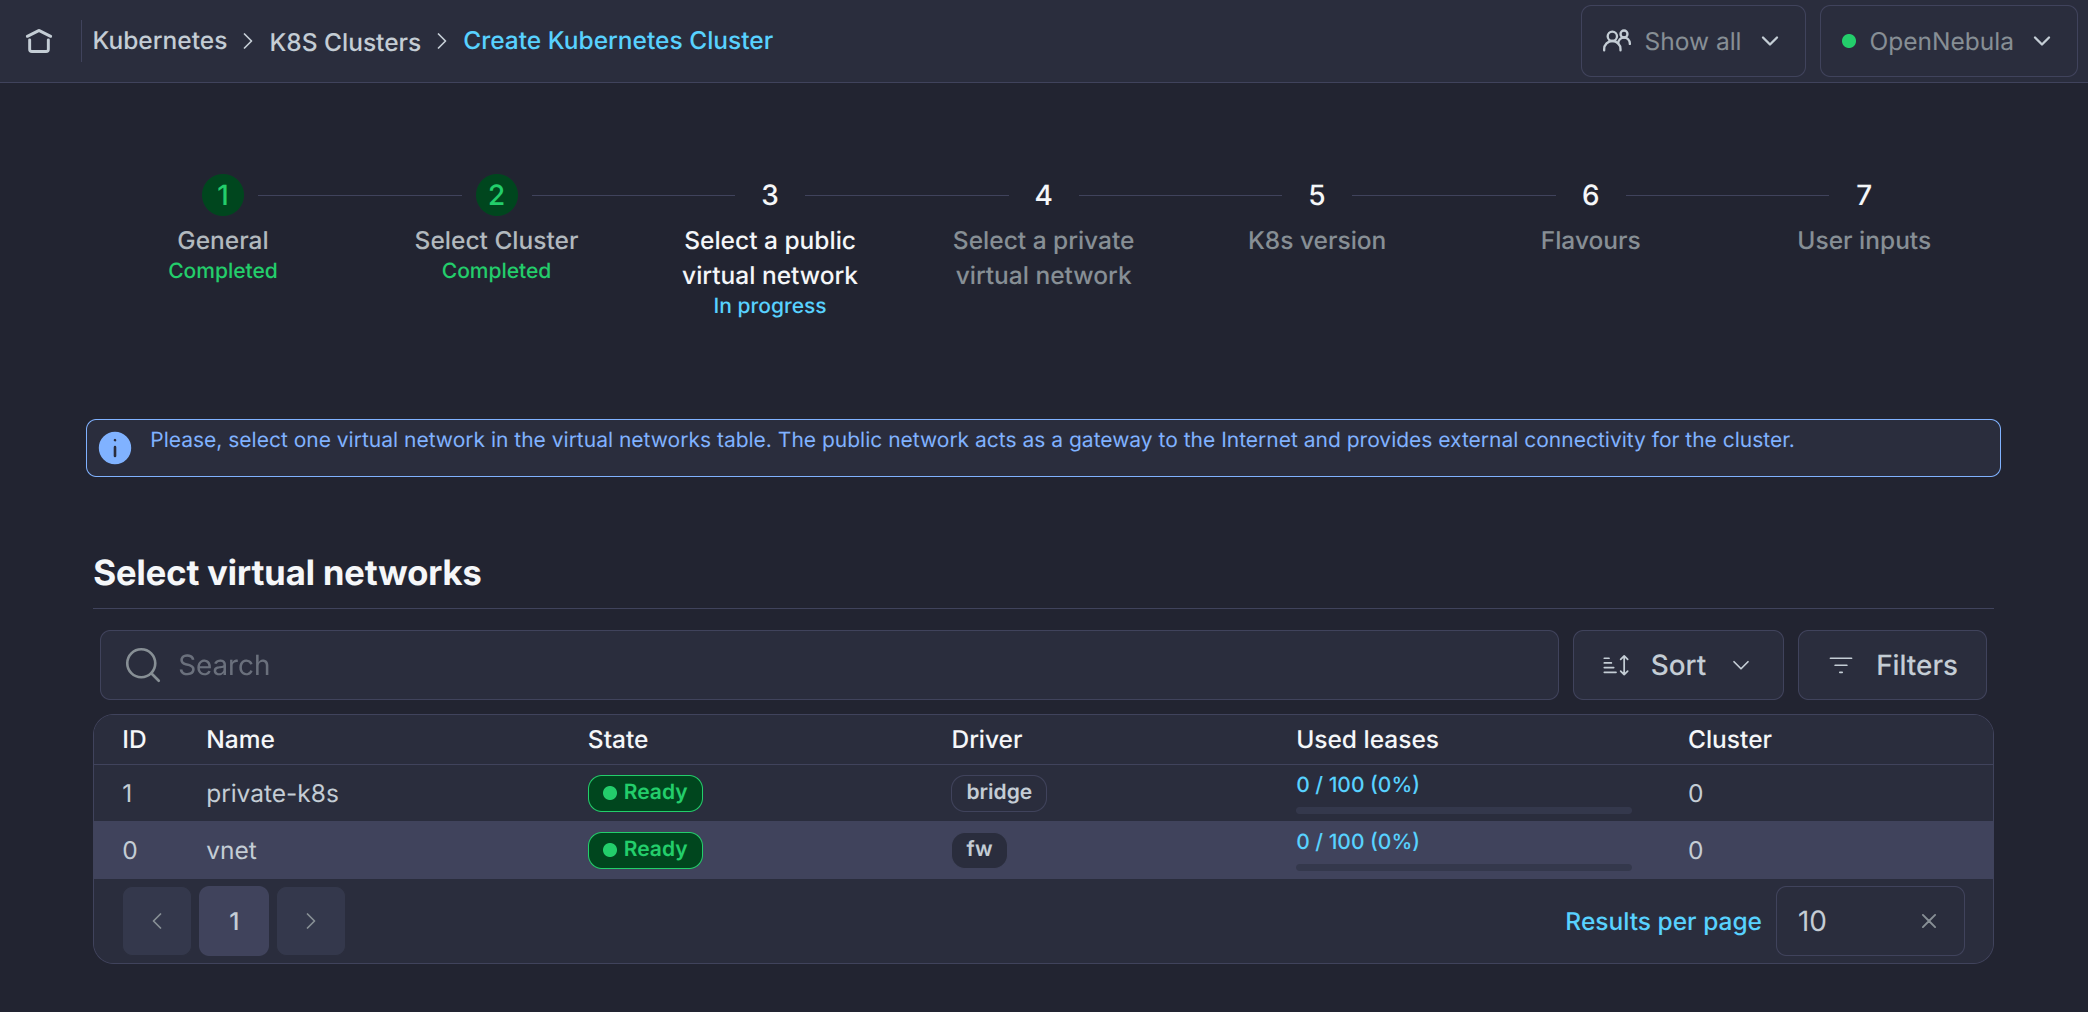Focus the virtual networks Search field

pyautogui.click(x=829, y=665)
